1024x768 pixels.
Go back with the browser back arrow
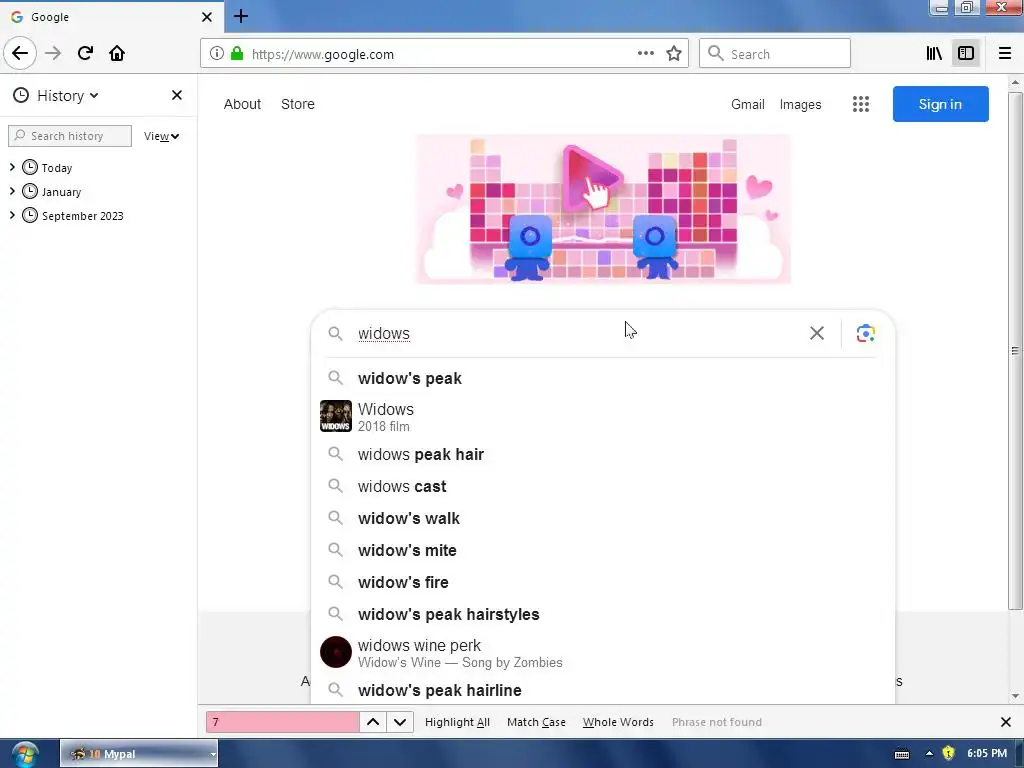click(x=20, y=53)
